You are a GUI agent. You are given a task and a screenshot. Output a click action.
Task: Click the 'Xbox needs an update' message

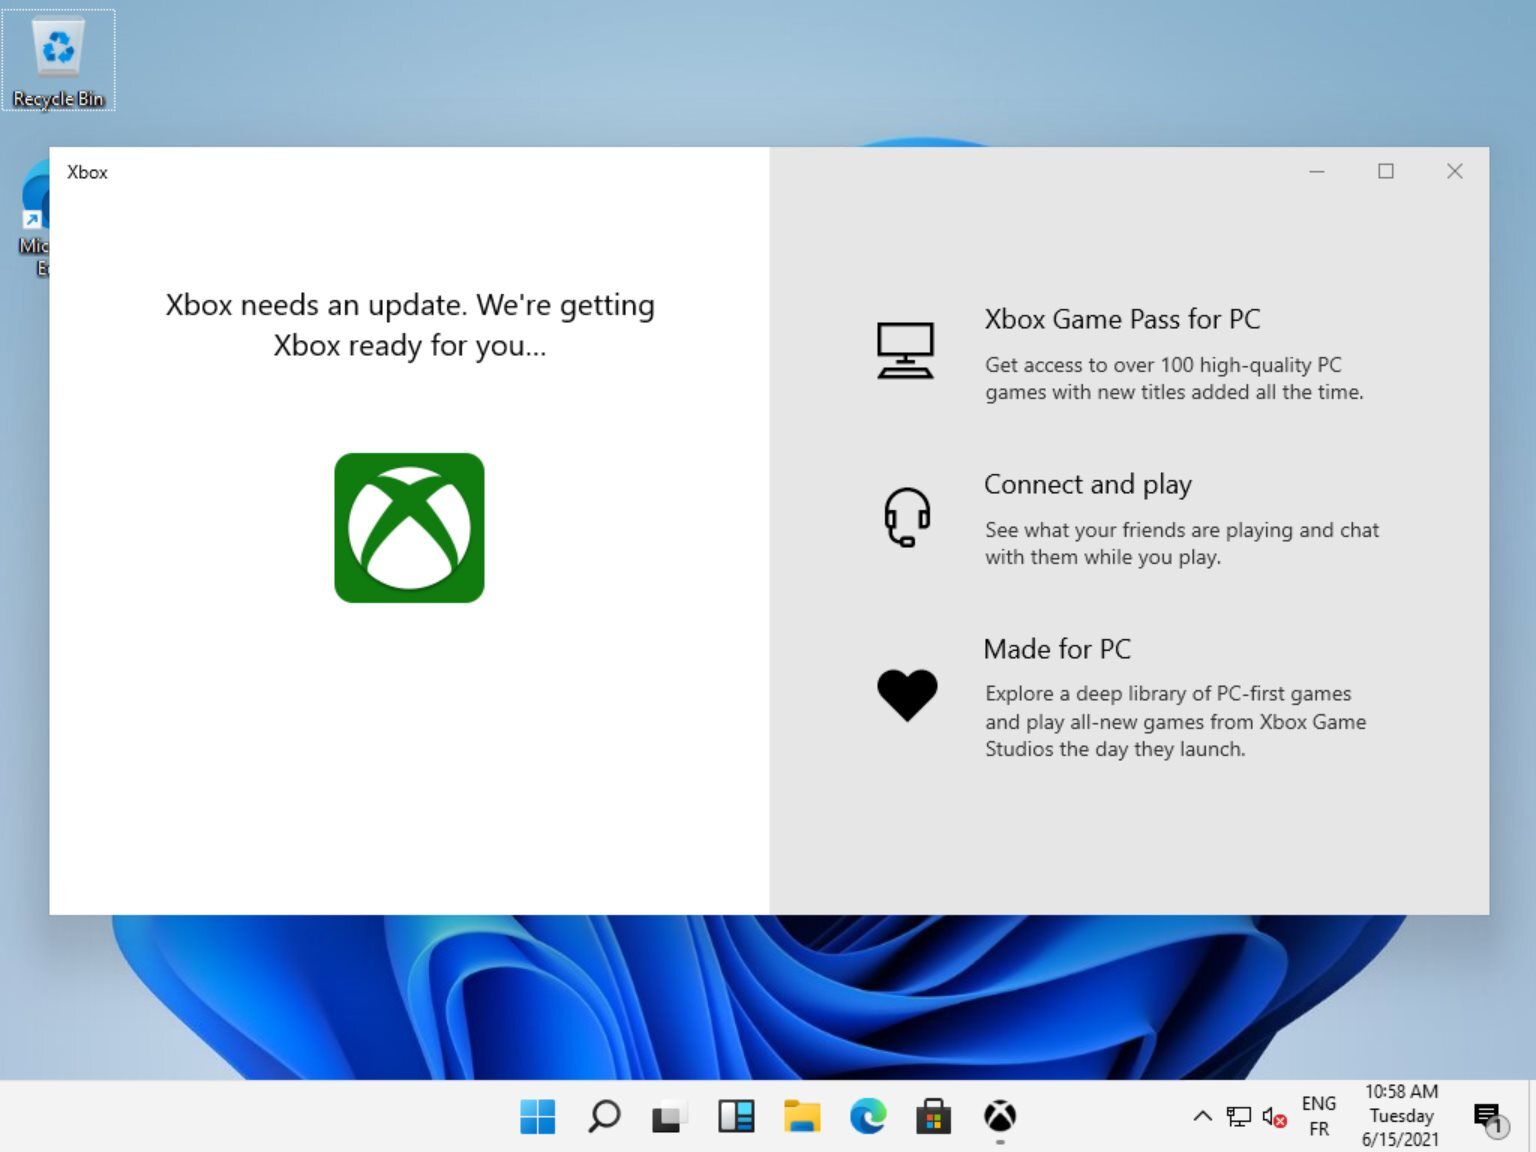pyautogui.click(x=410, y=325)
